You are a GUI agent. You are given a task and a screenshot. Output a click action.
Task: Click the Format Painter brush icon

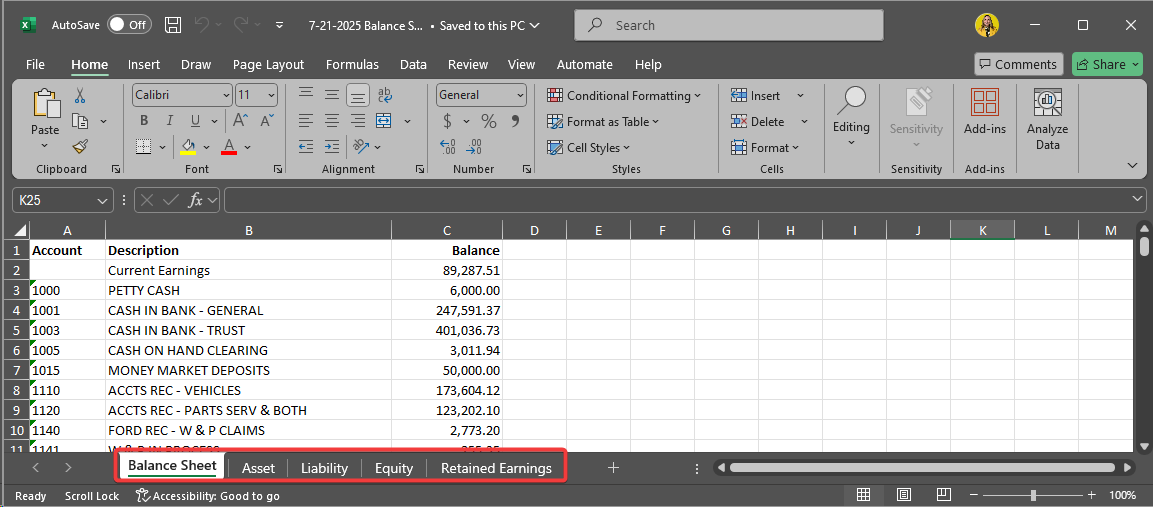pos(80,146)
